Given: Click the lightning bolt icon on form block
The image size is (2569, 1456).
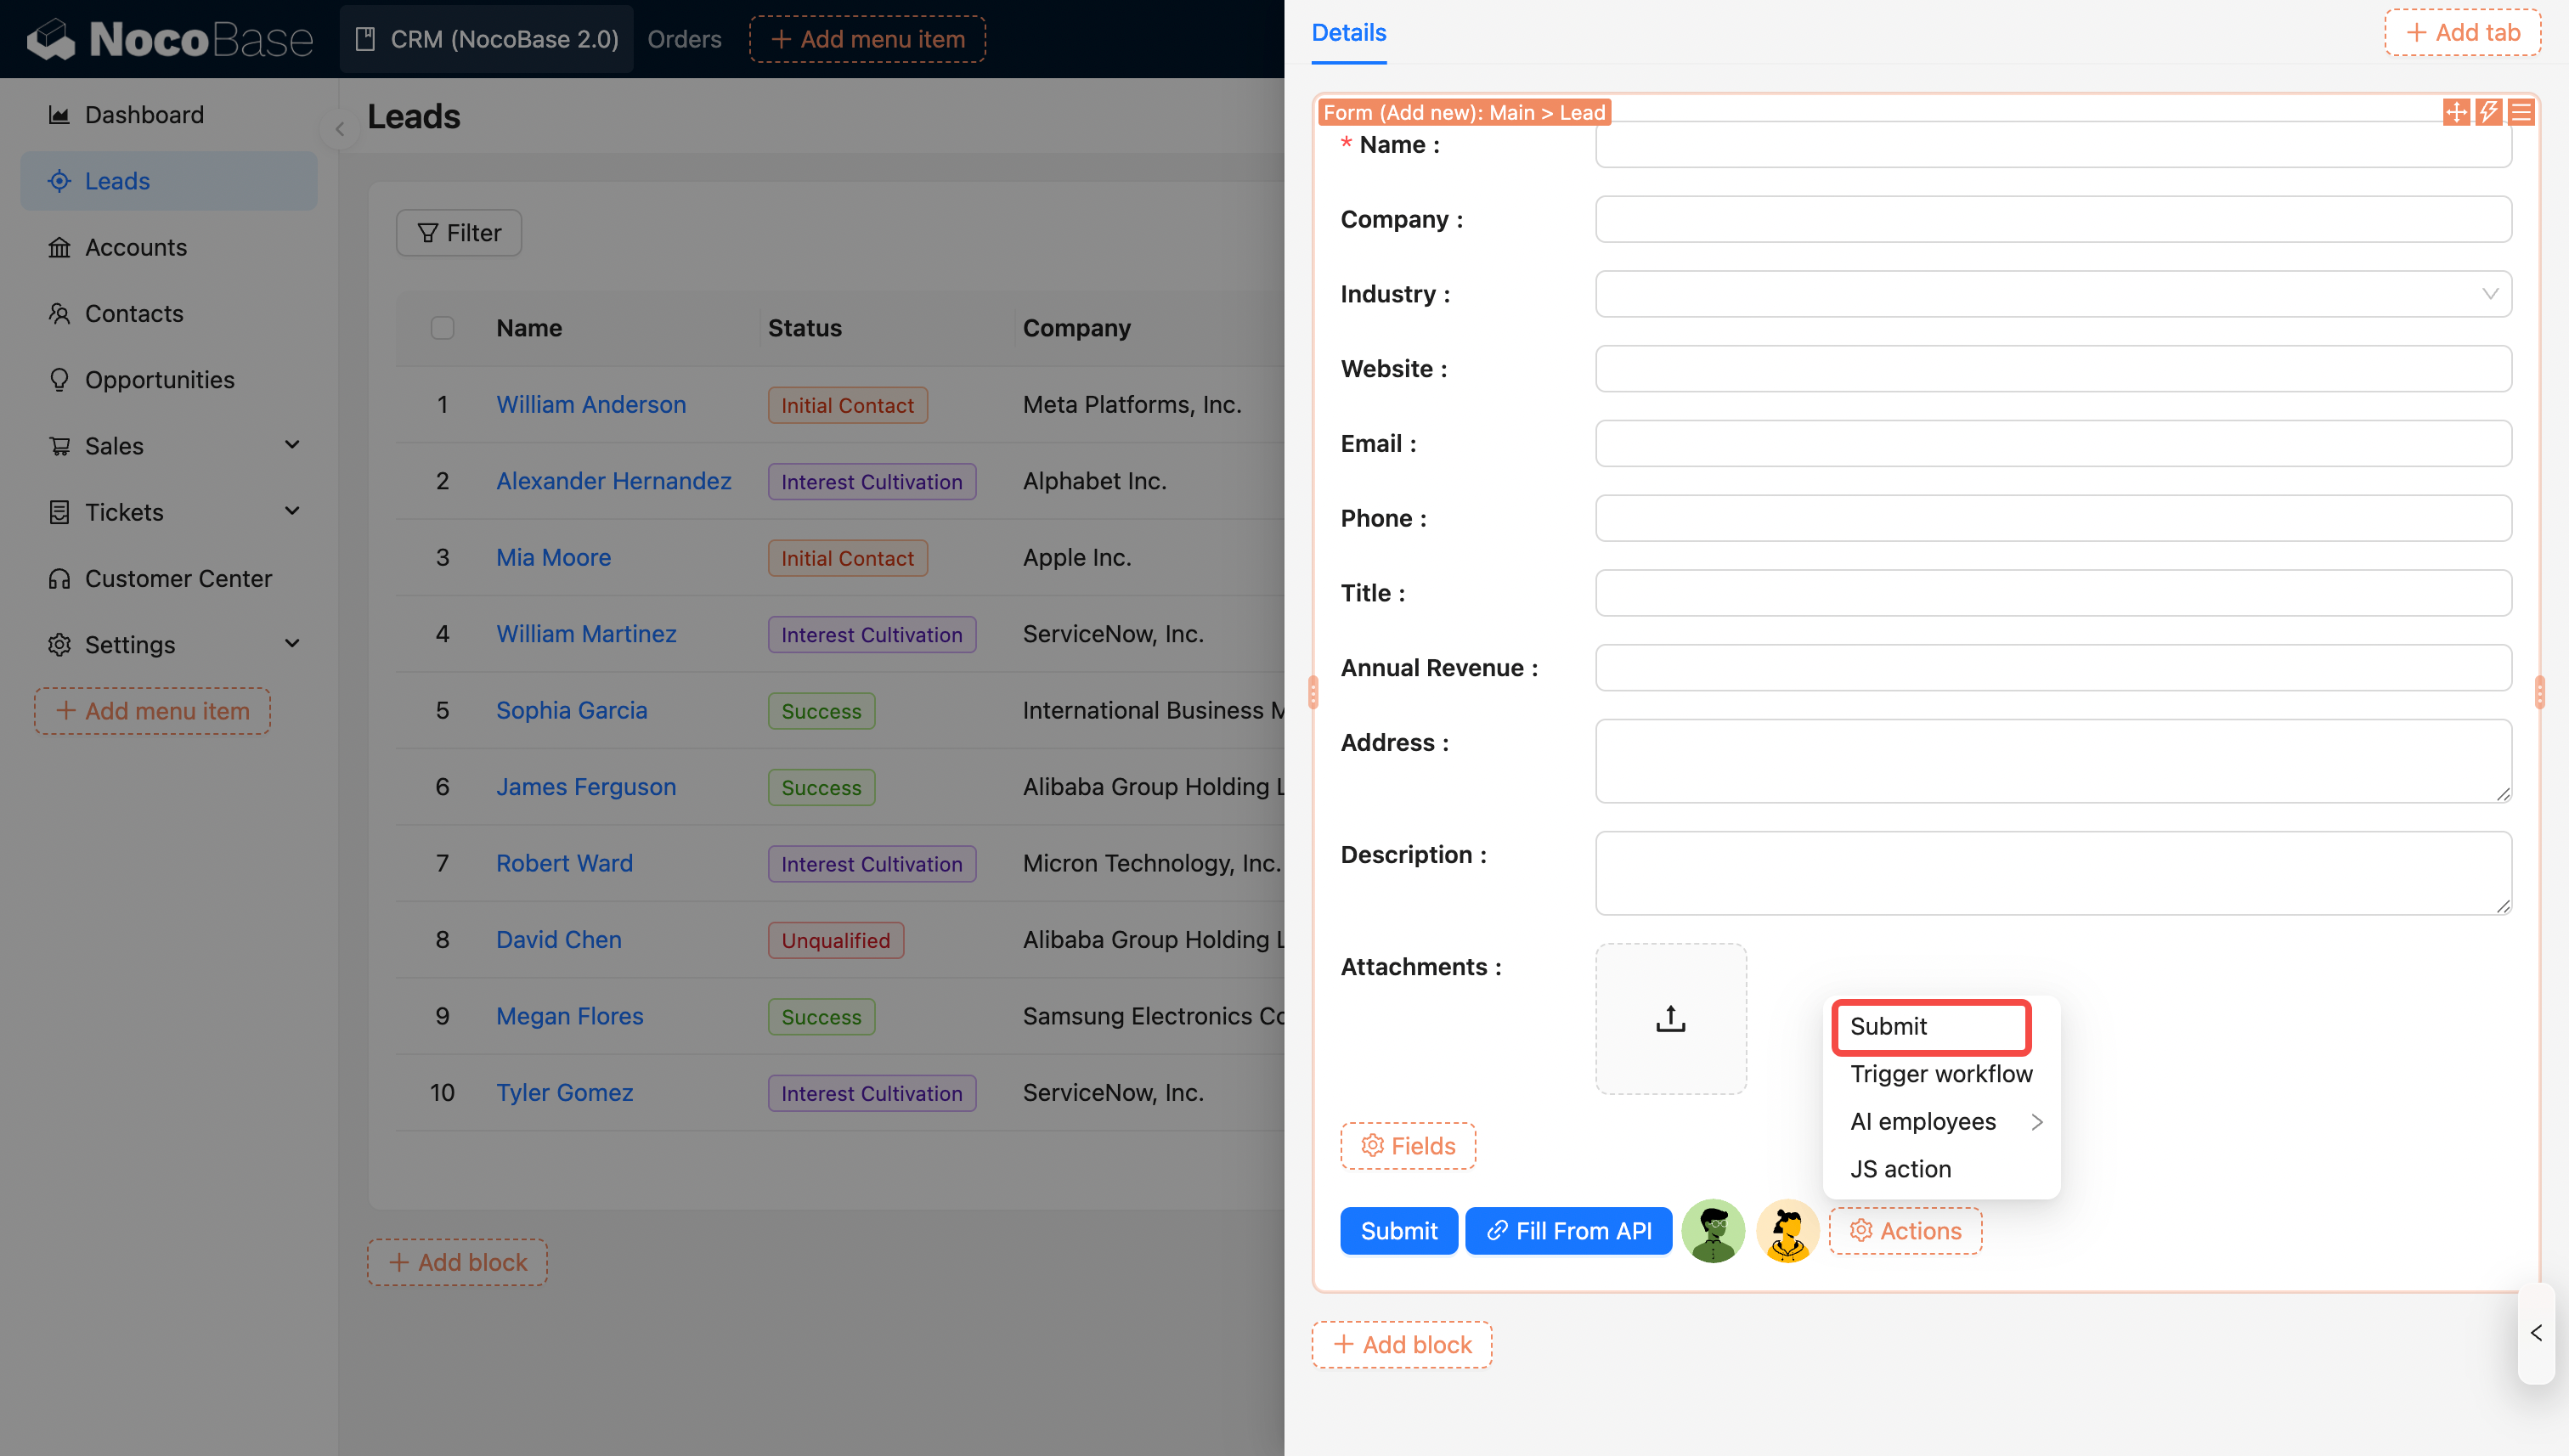Looking at the screenshot, I should coord(2488,112).
